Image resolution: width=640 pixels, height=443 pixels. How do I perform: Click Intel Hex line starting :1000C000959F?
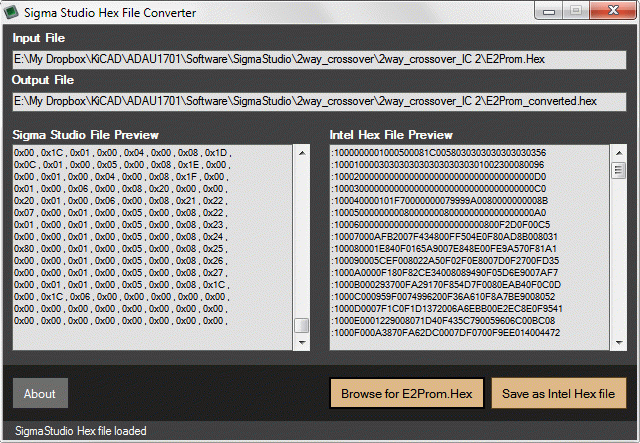click(x=443, y=297)
